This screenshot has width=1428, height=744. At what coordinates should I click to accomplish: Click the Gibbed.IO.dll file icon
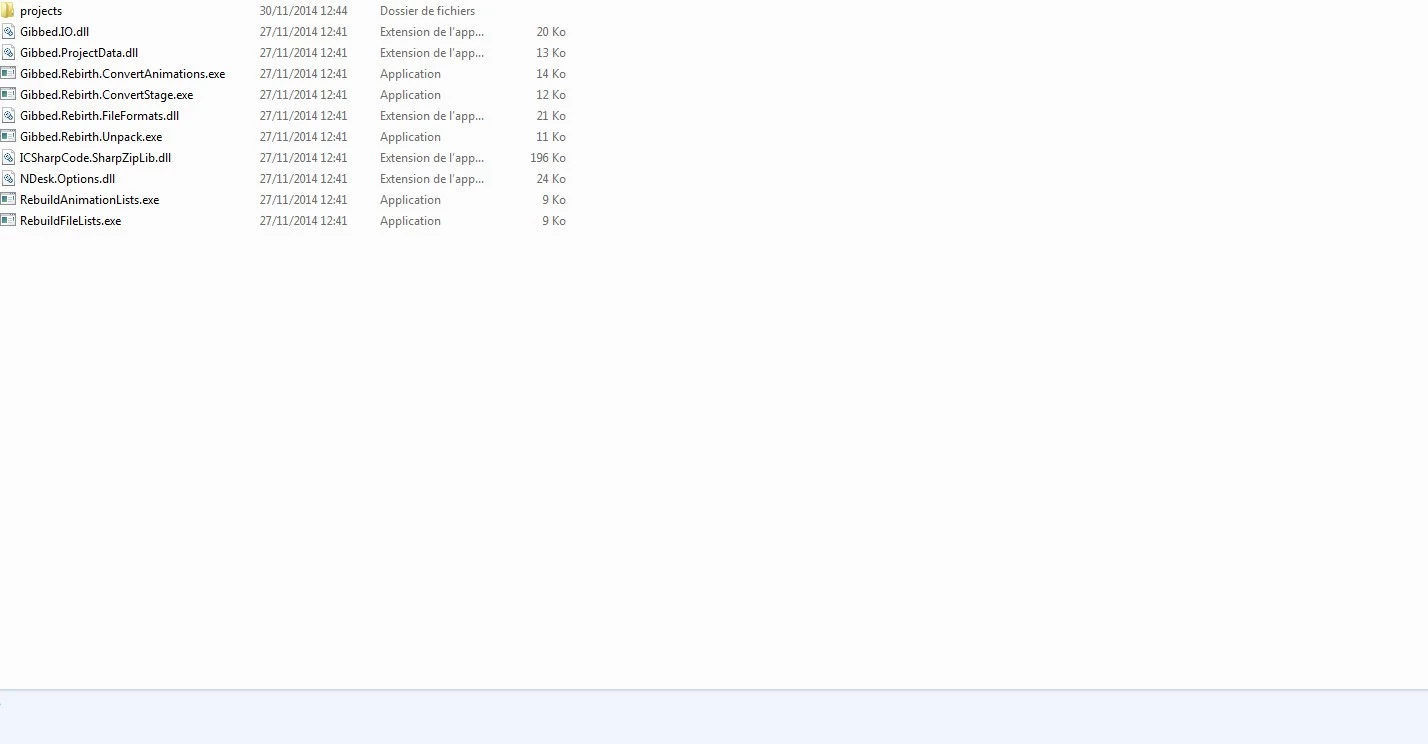coord(8,32)
